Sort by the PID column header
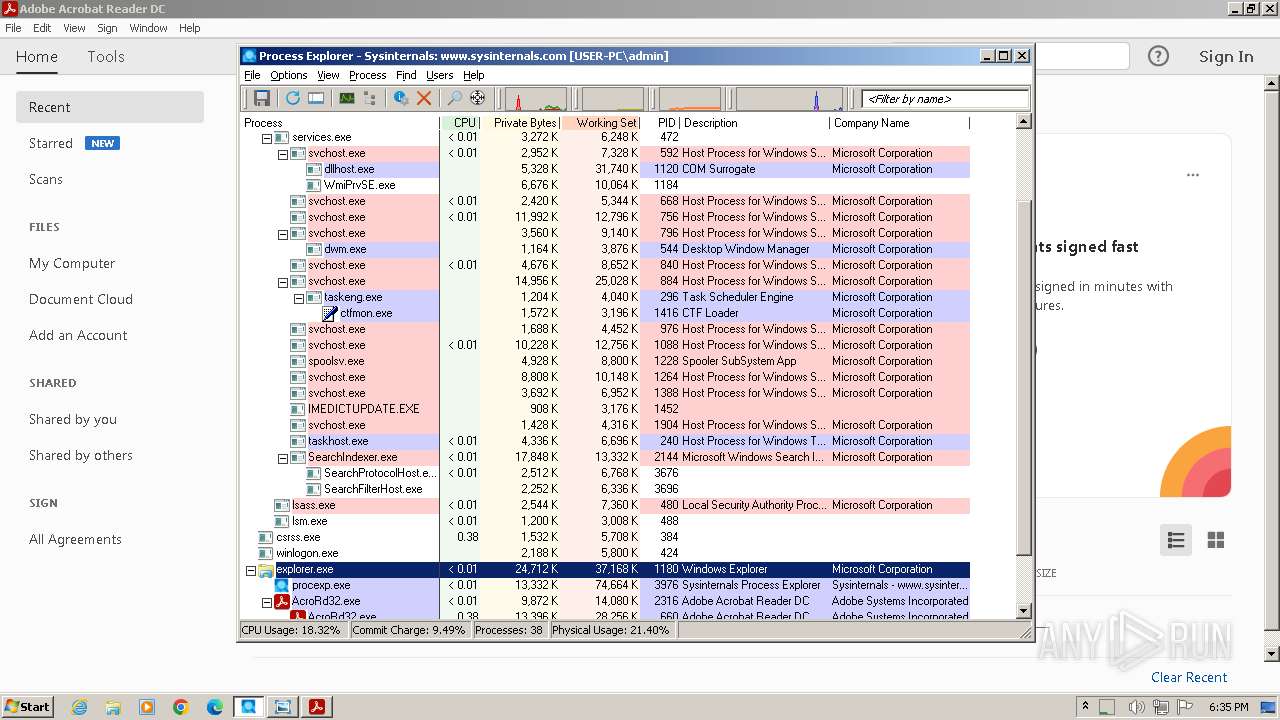 tap(660, 123)
